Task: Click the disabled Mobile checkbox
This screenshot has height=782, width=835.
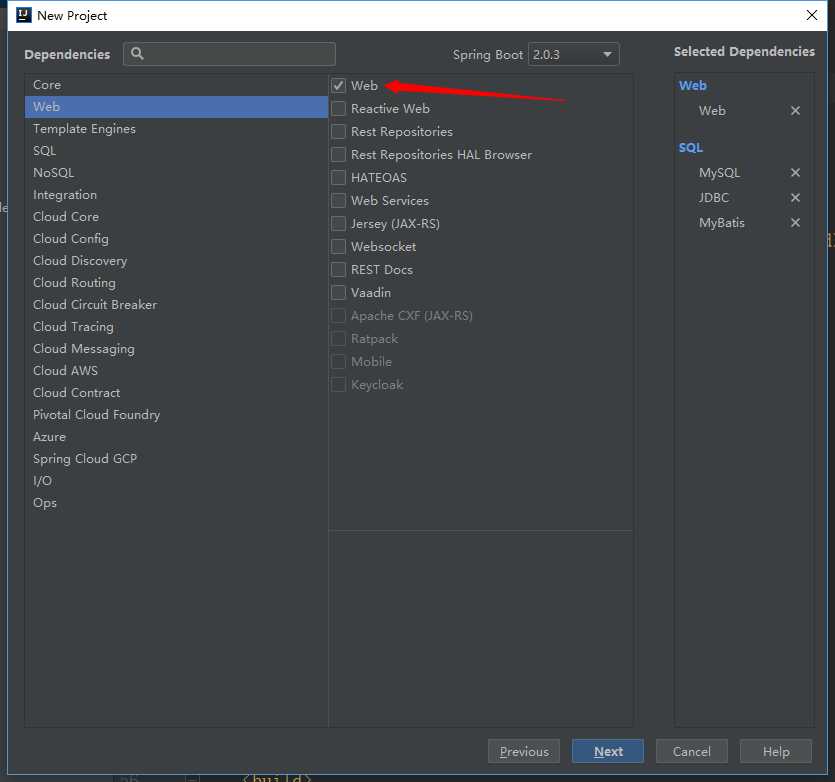Action: 339,362
